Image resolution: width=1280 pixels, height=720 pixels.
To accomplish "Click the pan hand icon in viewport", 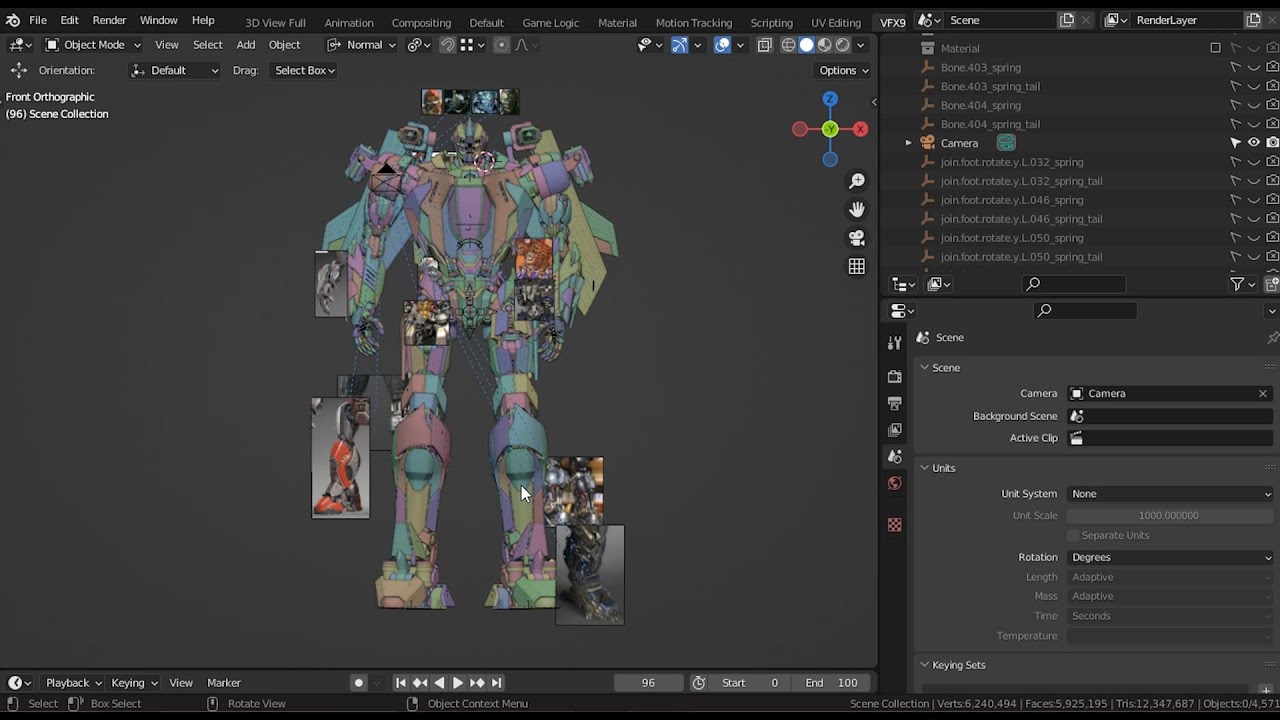I will [857, 209].
